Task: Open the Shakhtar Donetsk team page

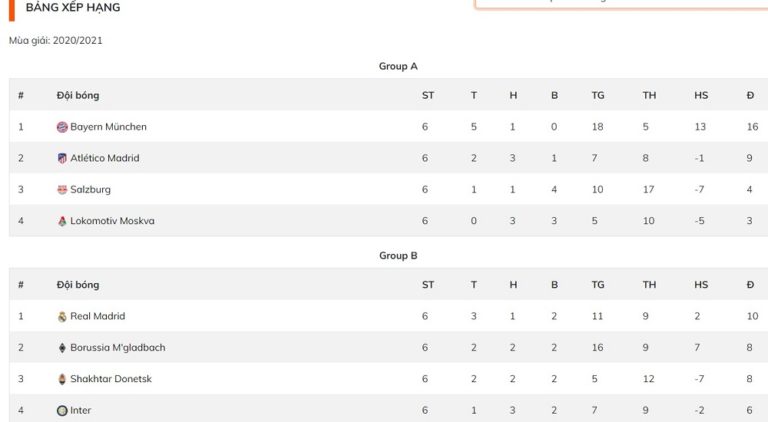Action: click(x=111, y=379)
